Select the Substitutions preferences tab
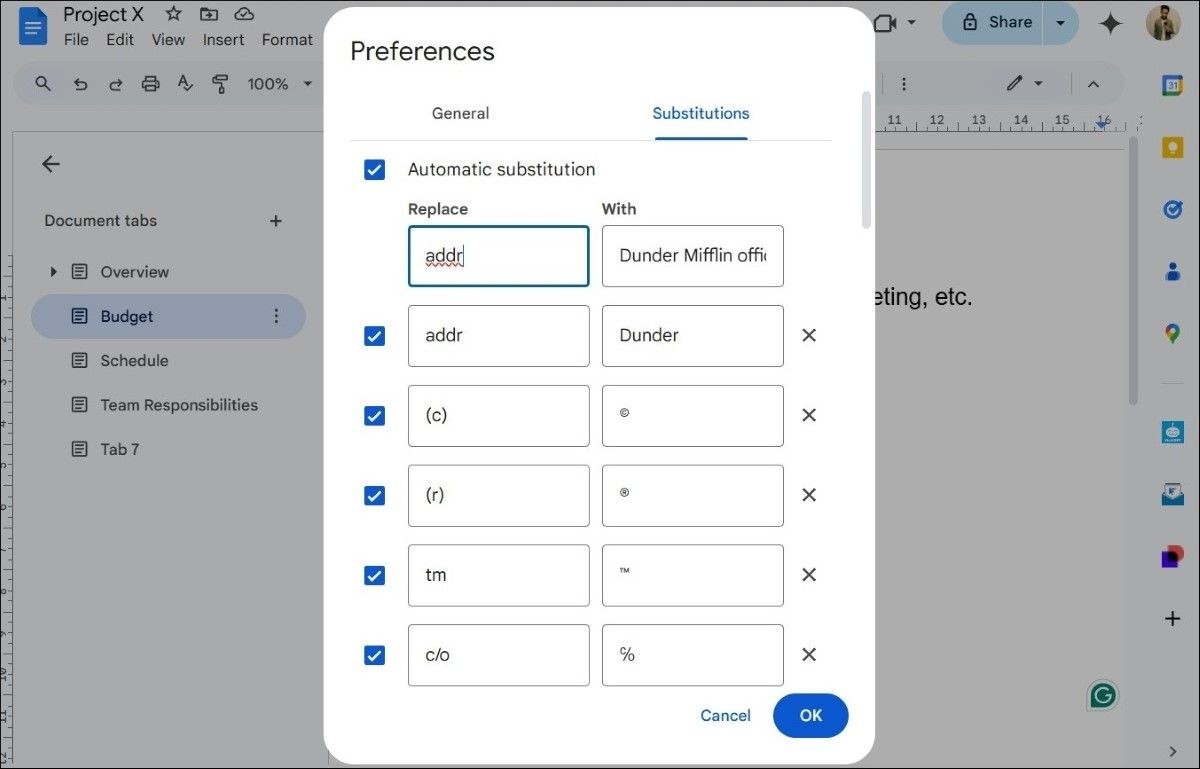The height and width of the screenshot is (769, 1200). point(701,114)
